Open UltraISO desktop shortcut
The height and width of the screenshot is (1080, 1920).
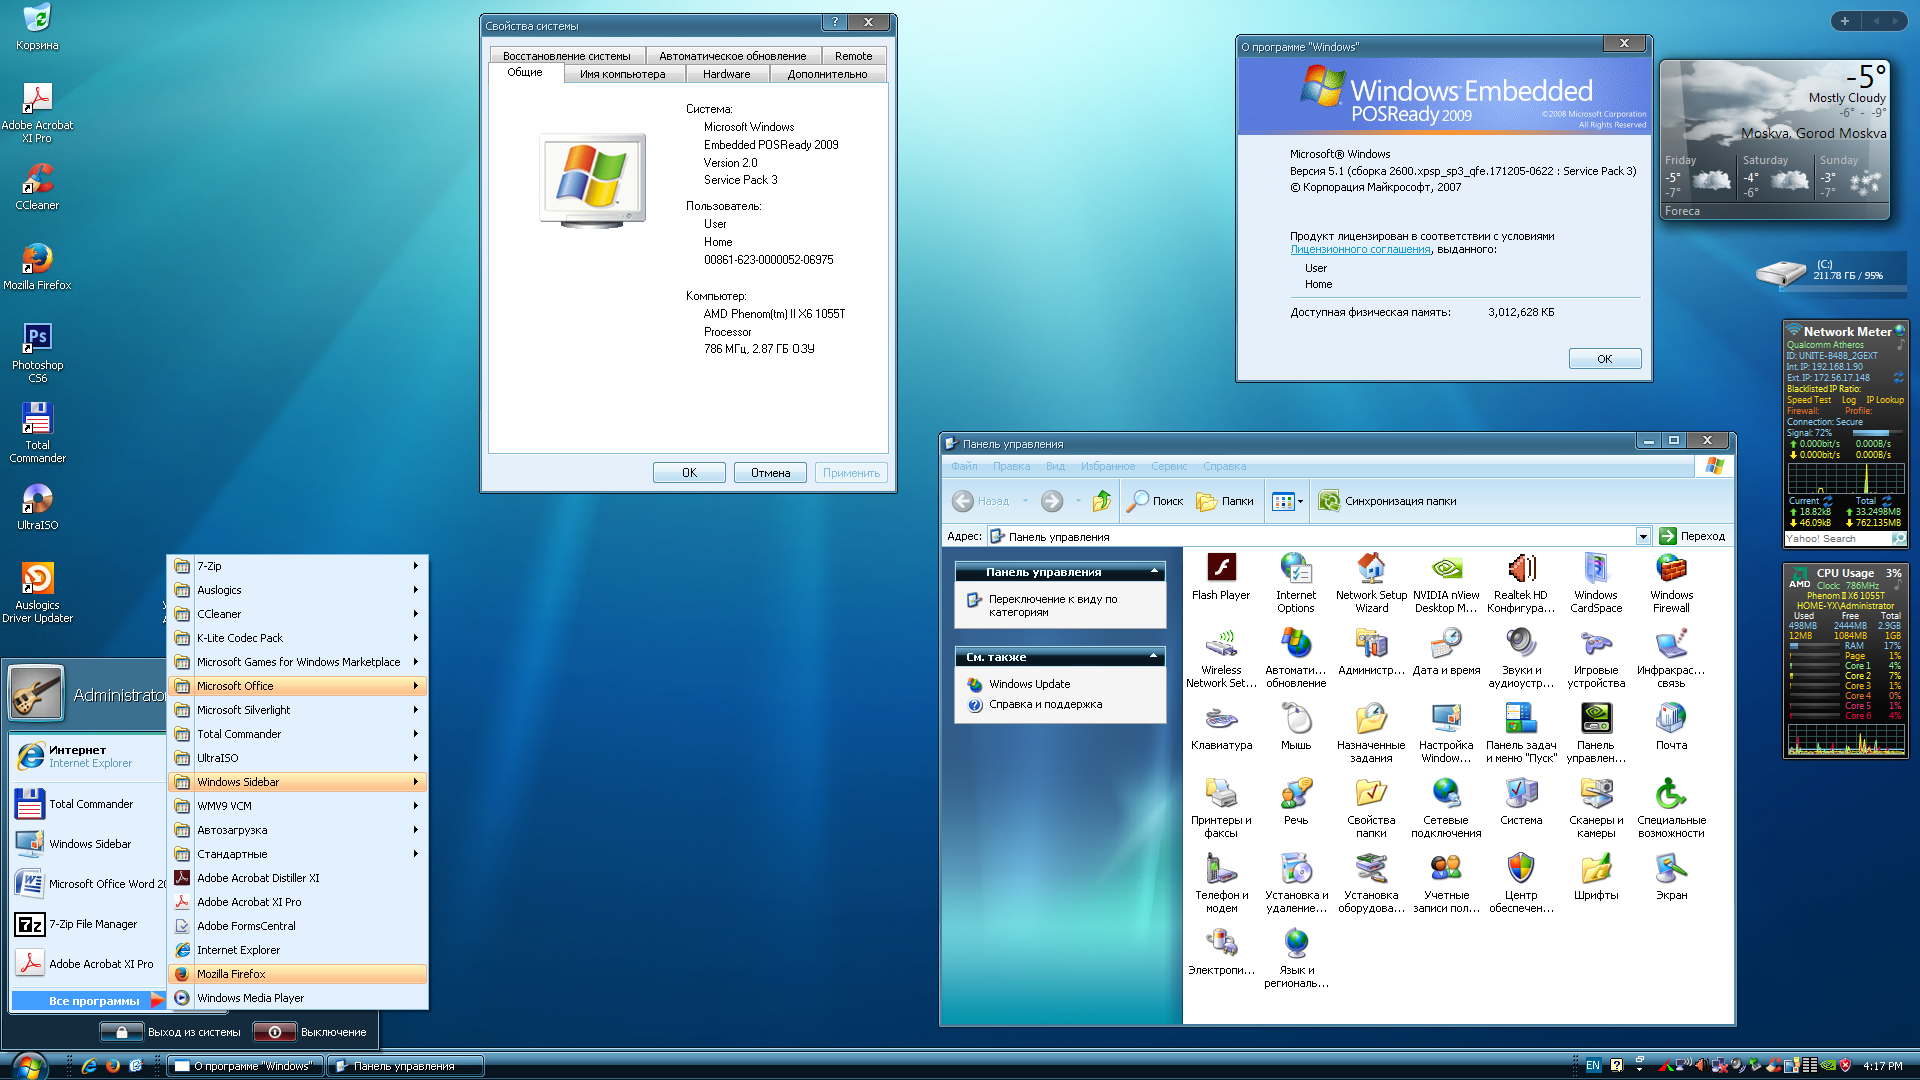coord(37,507)
